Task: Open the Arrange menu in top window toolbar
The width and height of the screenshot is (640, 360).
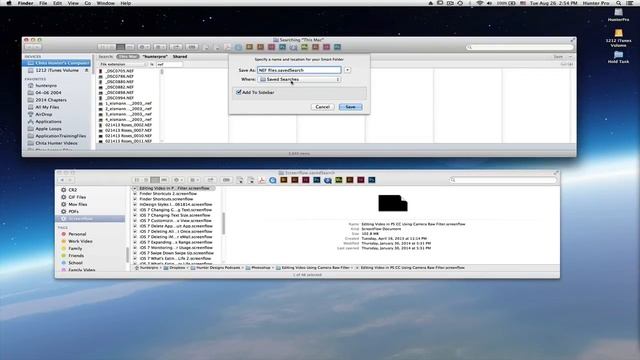Action: pyautogui.click(x=160, y=47)
